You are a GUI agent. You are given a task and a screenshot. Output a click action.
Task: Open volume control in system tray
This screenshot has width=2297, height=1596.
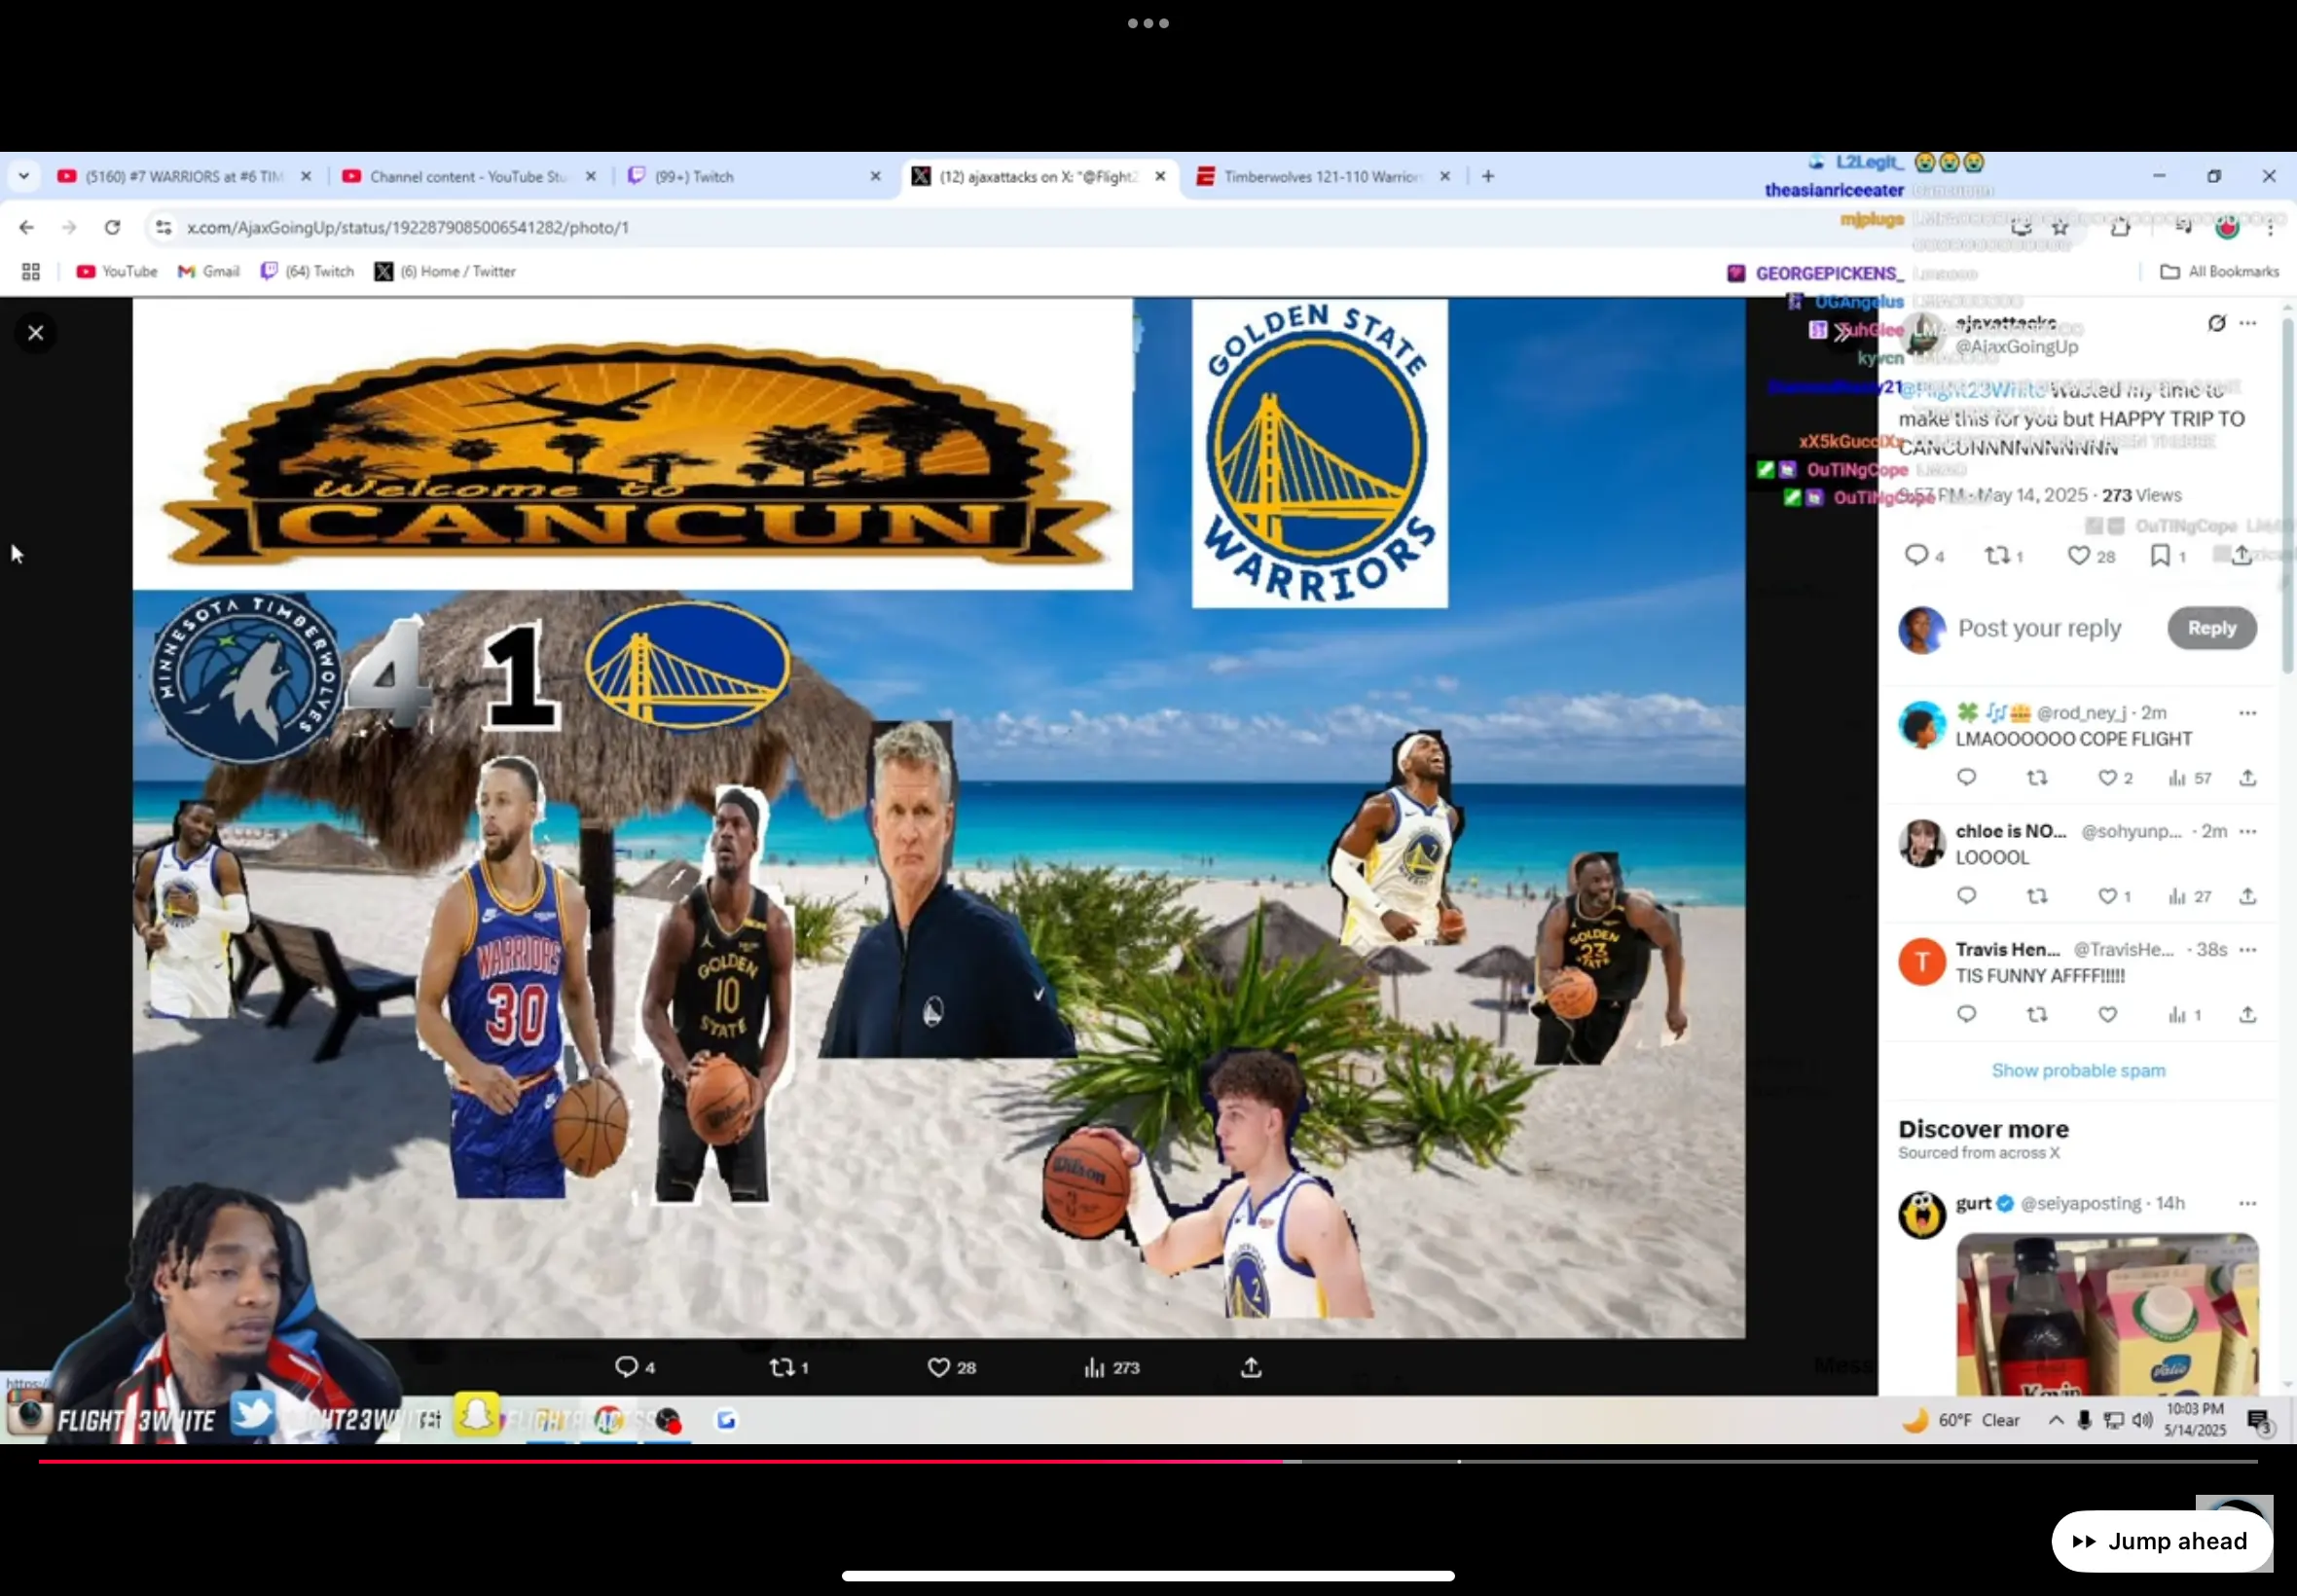[2141, 1421]
